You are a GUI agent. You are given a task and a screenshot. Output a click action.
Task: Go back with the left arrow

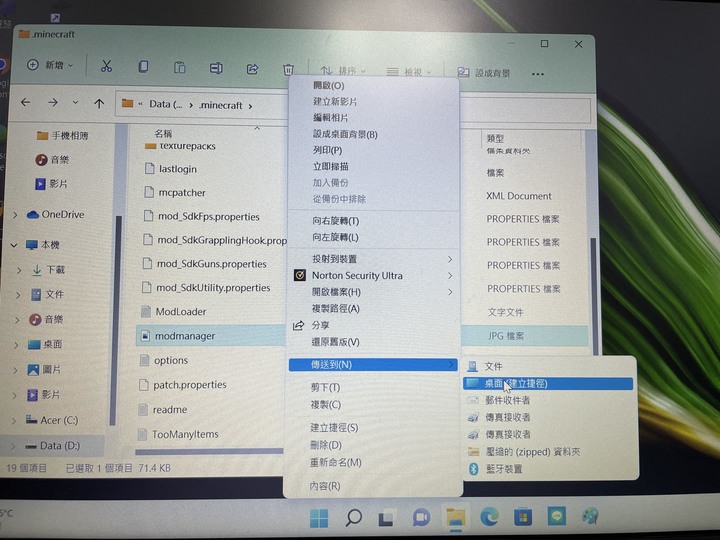point(26,102)
